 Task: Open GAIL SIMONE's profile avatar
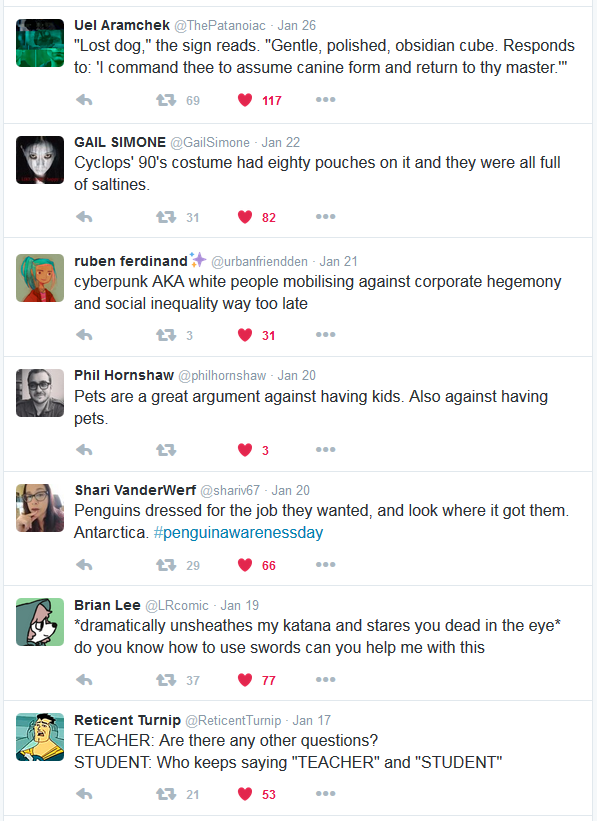tap(40, 160)
